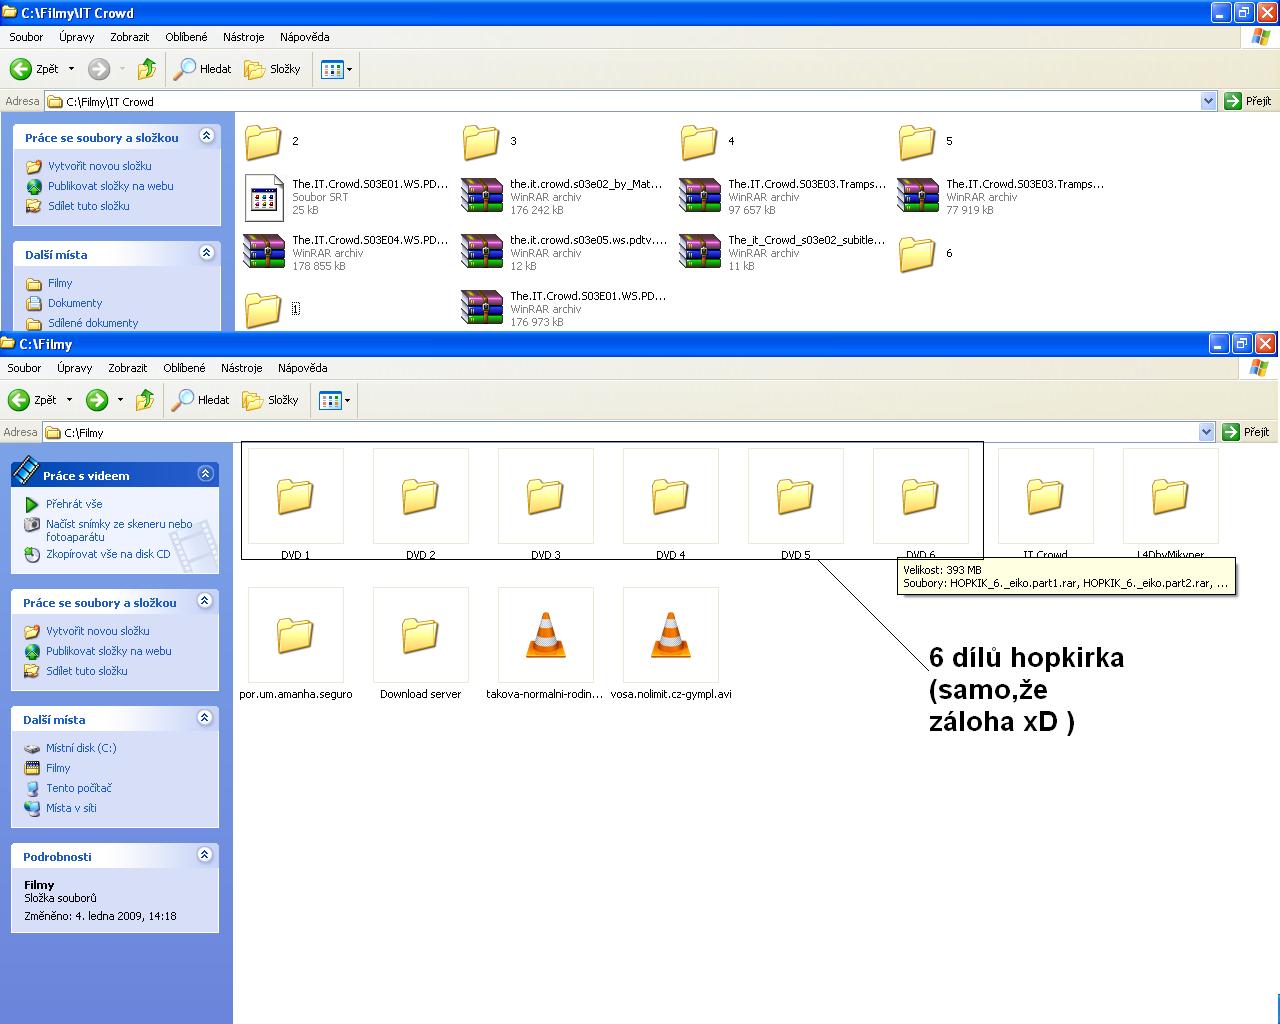The image size is (1280, 1024).
Task: Go up one level in the C:\Filmy window
Action: [145, 400]
